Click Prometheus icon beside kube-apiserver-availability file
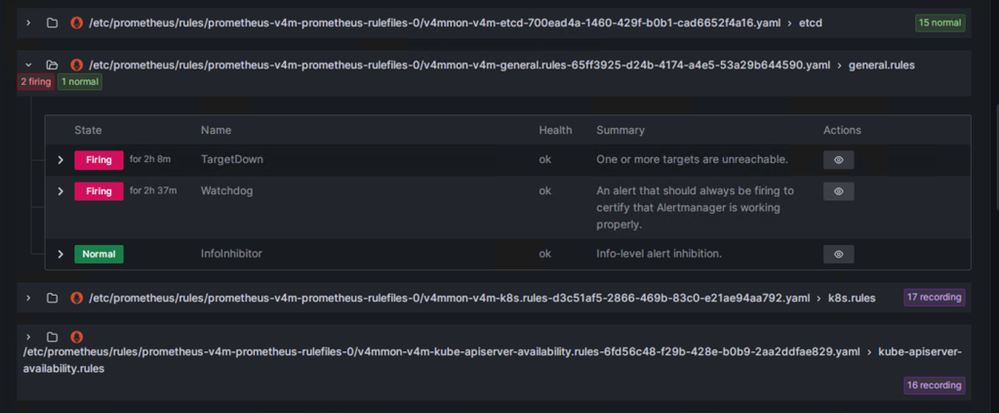999x413 pixels. point(76,337)
